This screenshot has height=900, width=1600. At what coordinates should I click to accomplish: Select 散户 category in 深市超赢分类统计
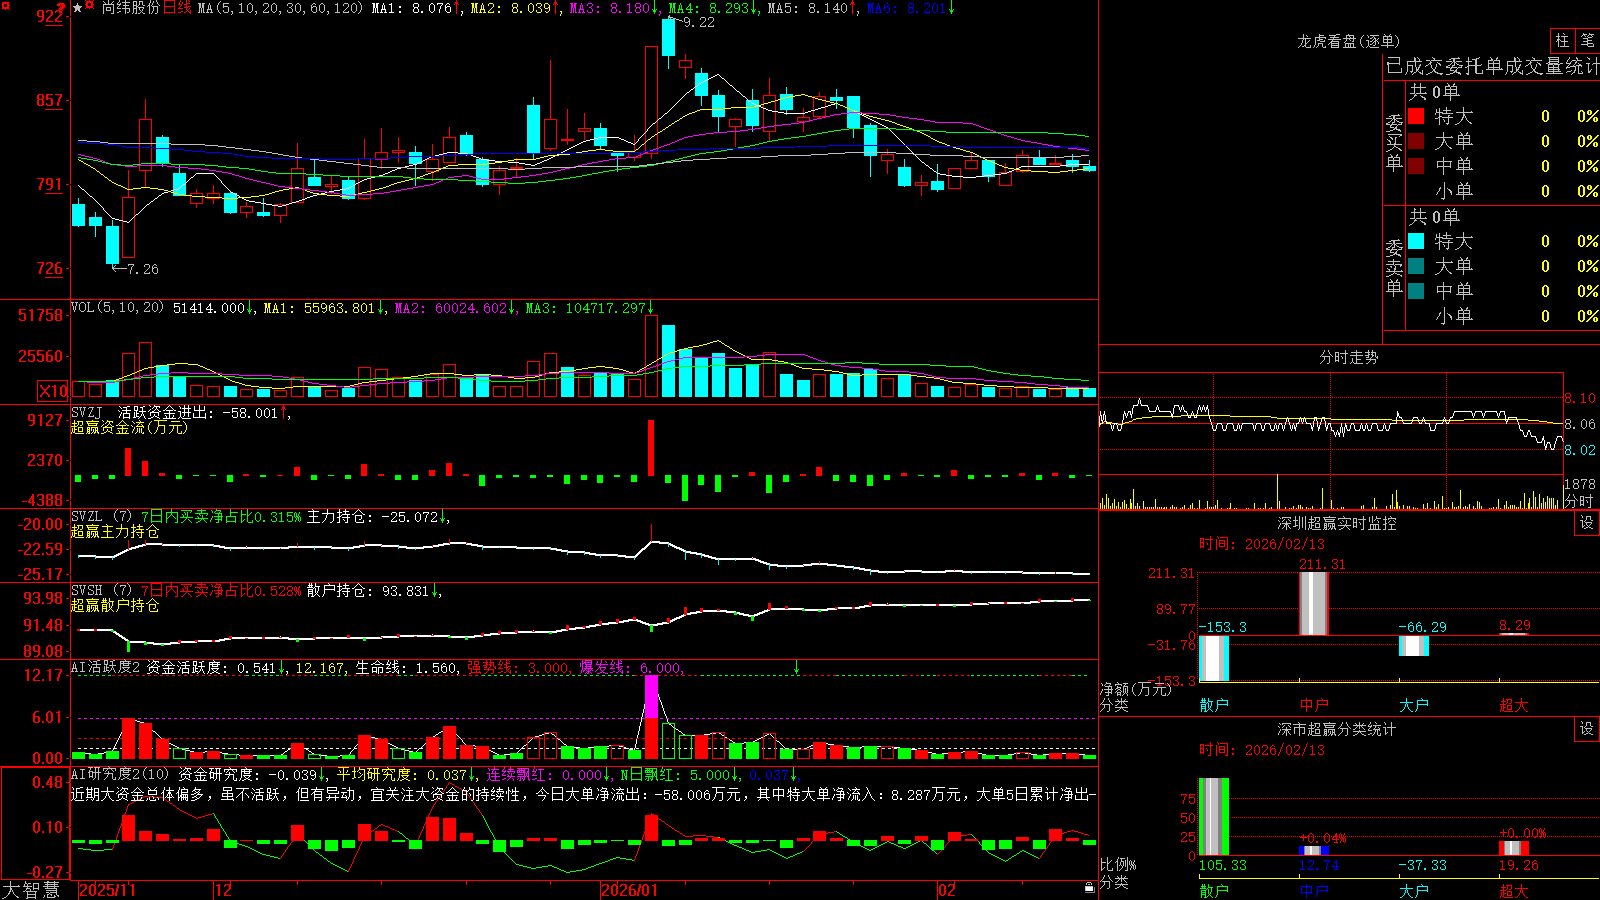tap(1213, 890)
